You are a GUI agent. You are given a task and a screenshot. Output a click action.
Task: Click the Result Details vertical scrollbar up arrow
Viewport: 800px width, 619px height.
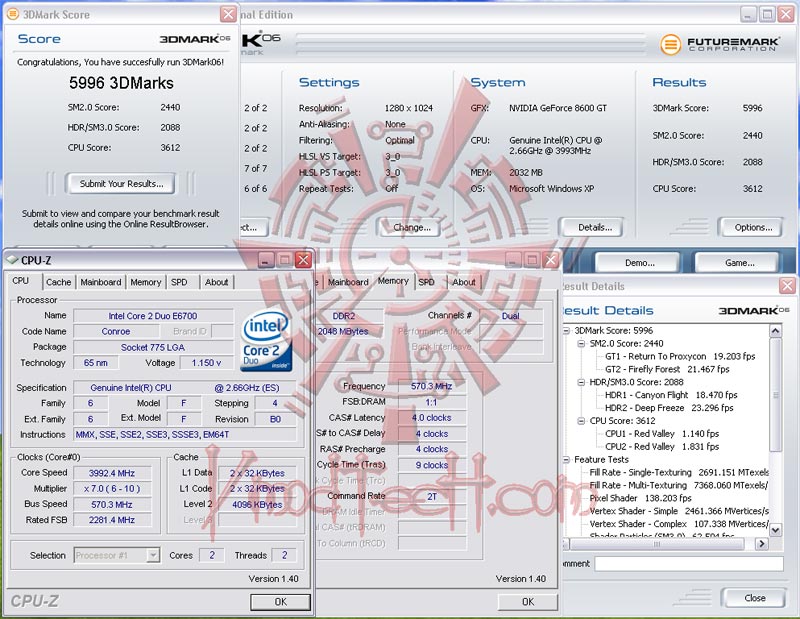pos(775,331)
